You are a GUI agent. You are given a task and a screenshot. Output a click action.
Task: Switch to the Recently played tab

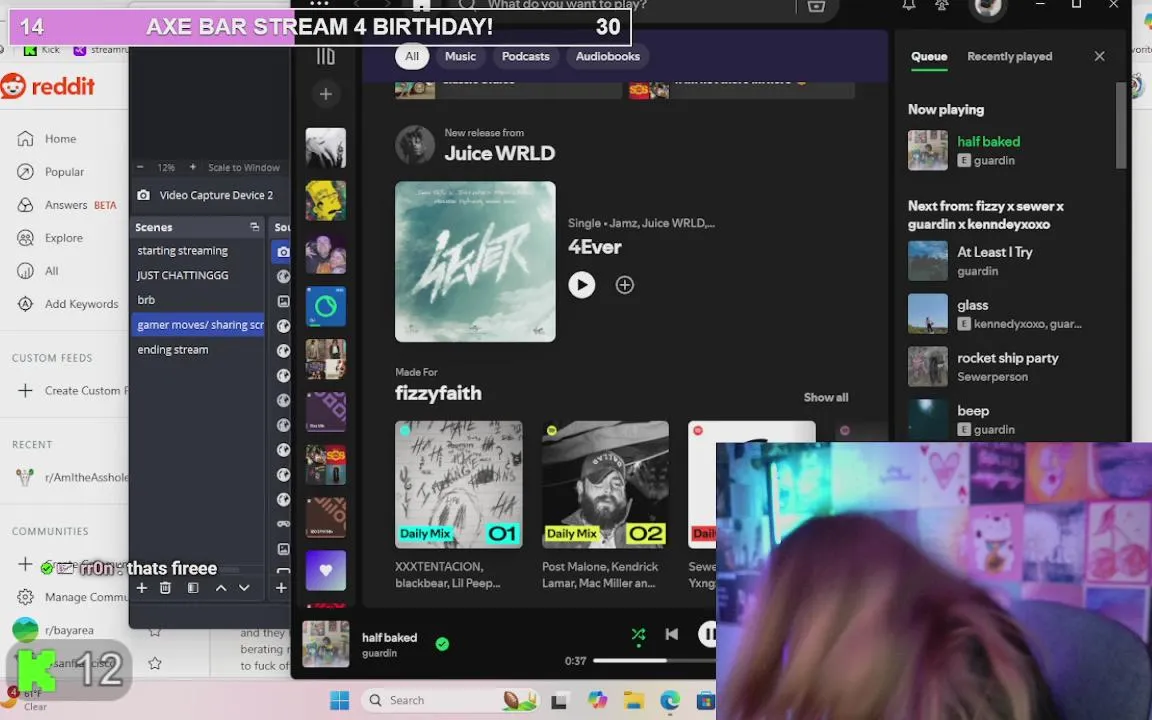(1009, 57)
